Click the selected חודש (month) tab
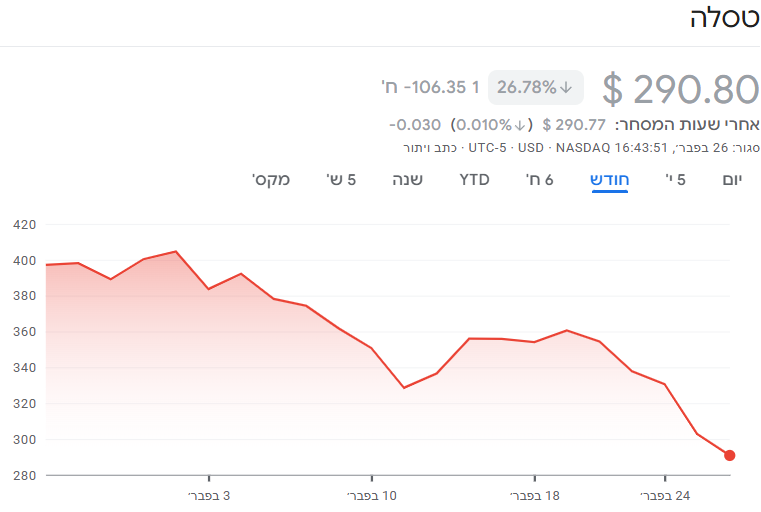The width and height of the screenshot is (761, 512). [x=610, y=180]
